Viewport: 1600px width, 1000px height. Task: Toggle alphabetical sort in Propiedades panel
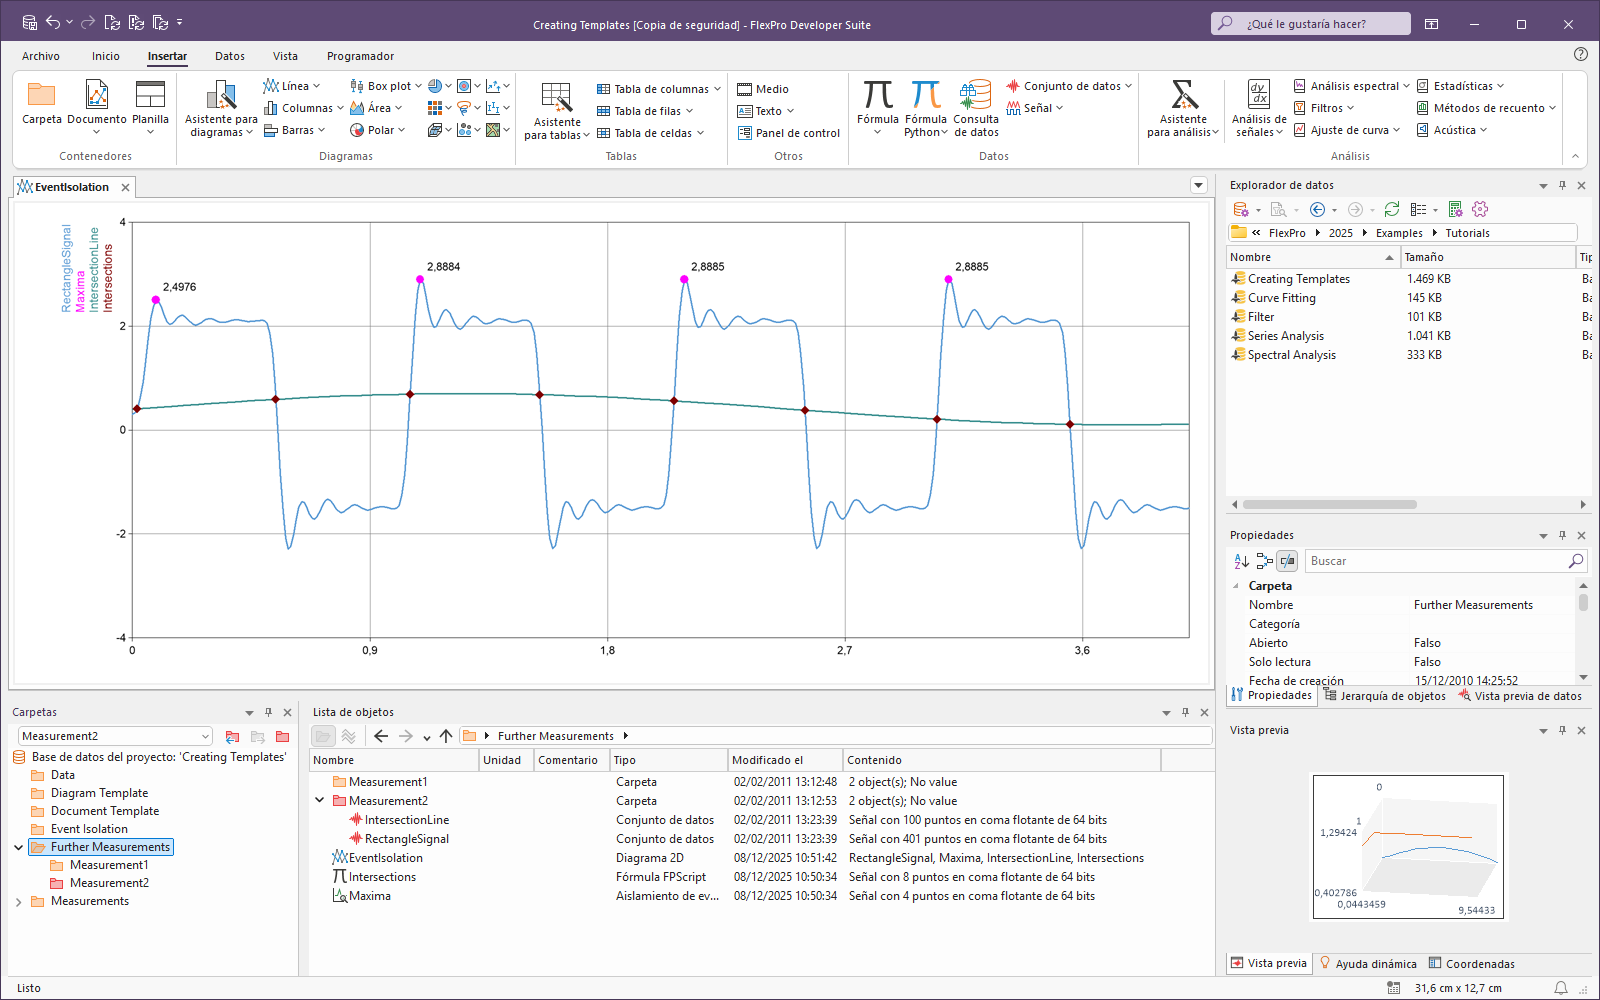coord(1241,561)
